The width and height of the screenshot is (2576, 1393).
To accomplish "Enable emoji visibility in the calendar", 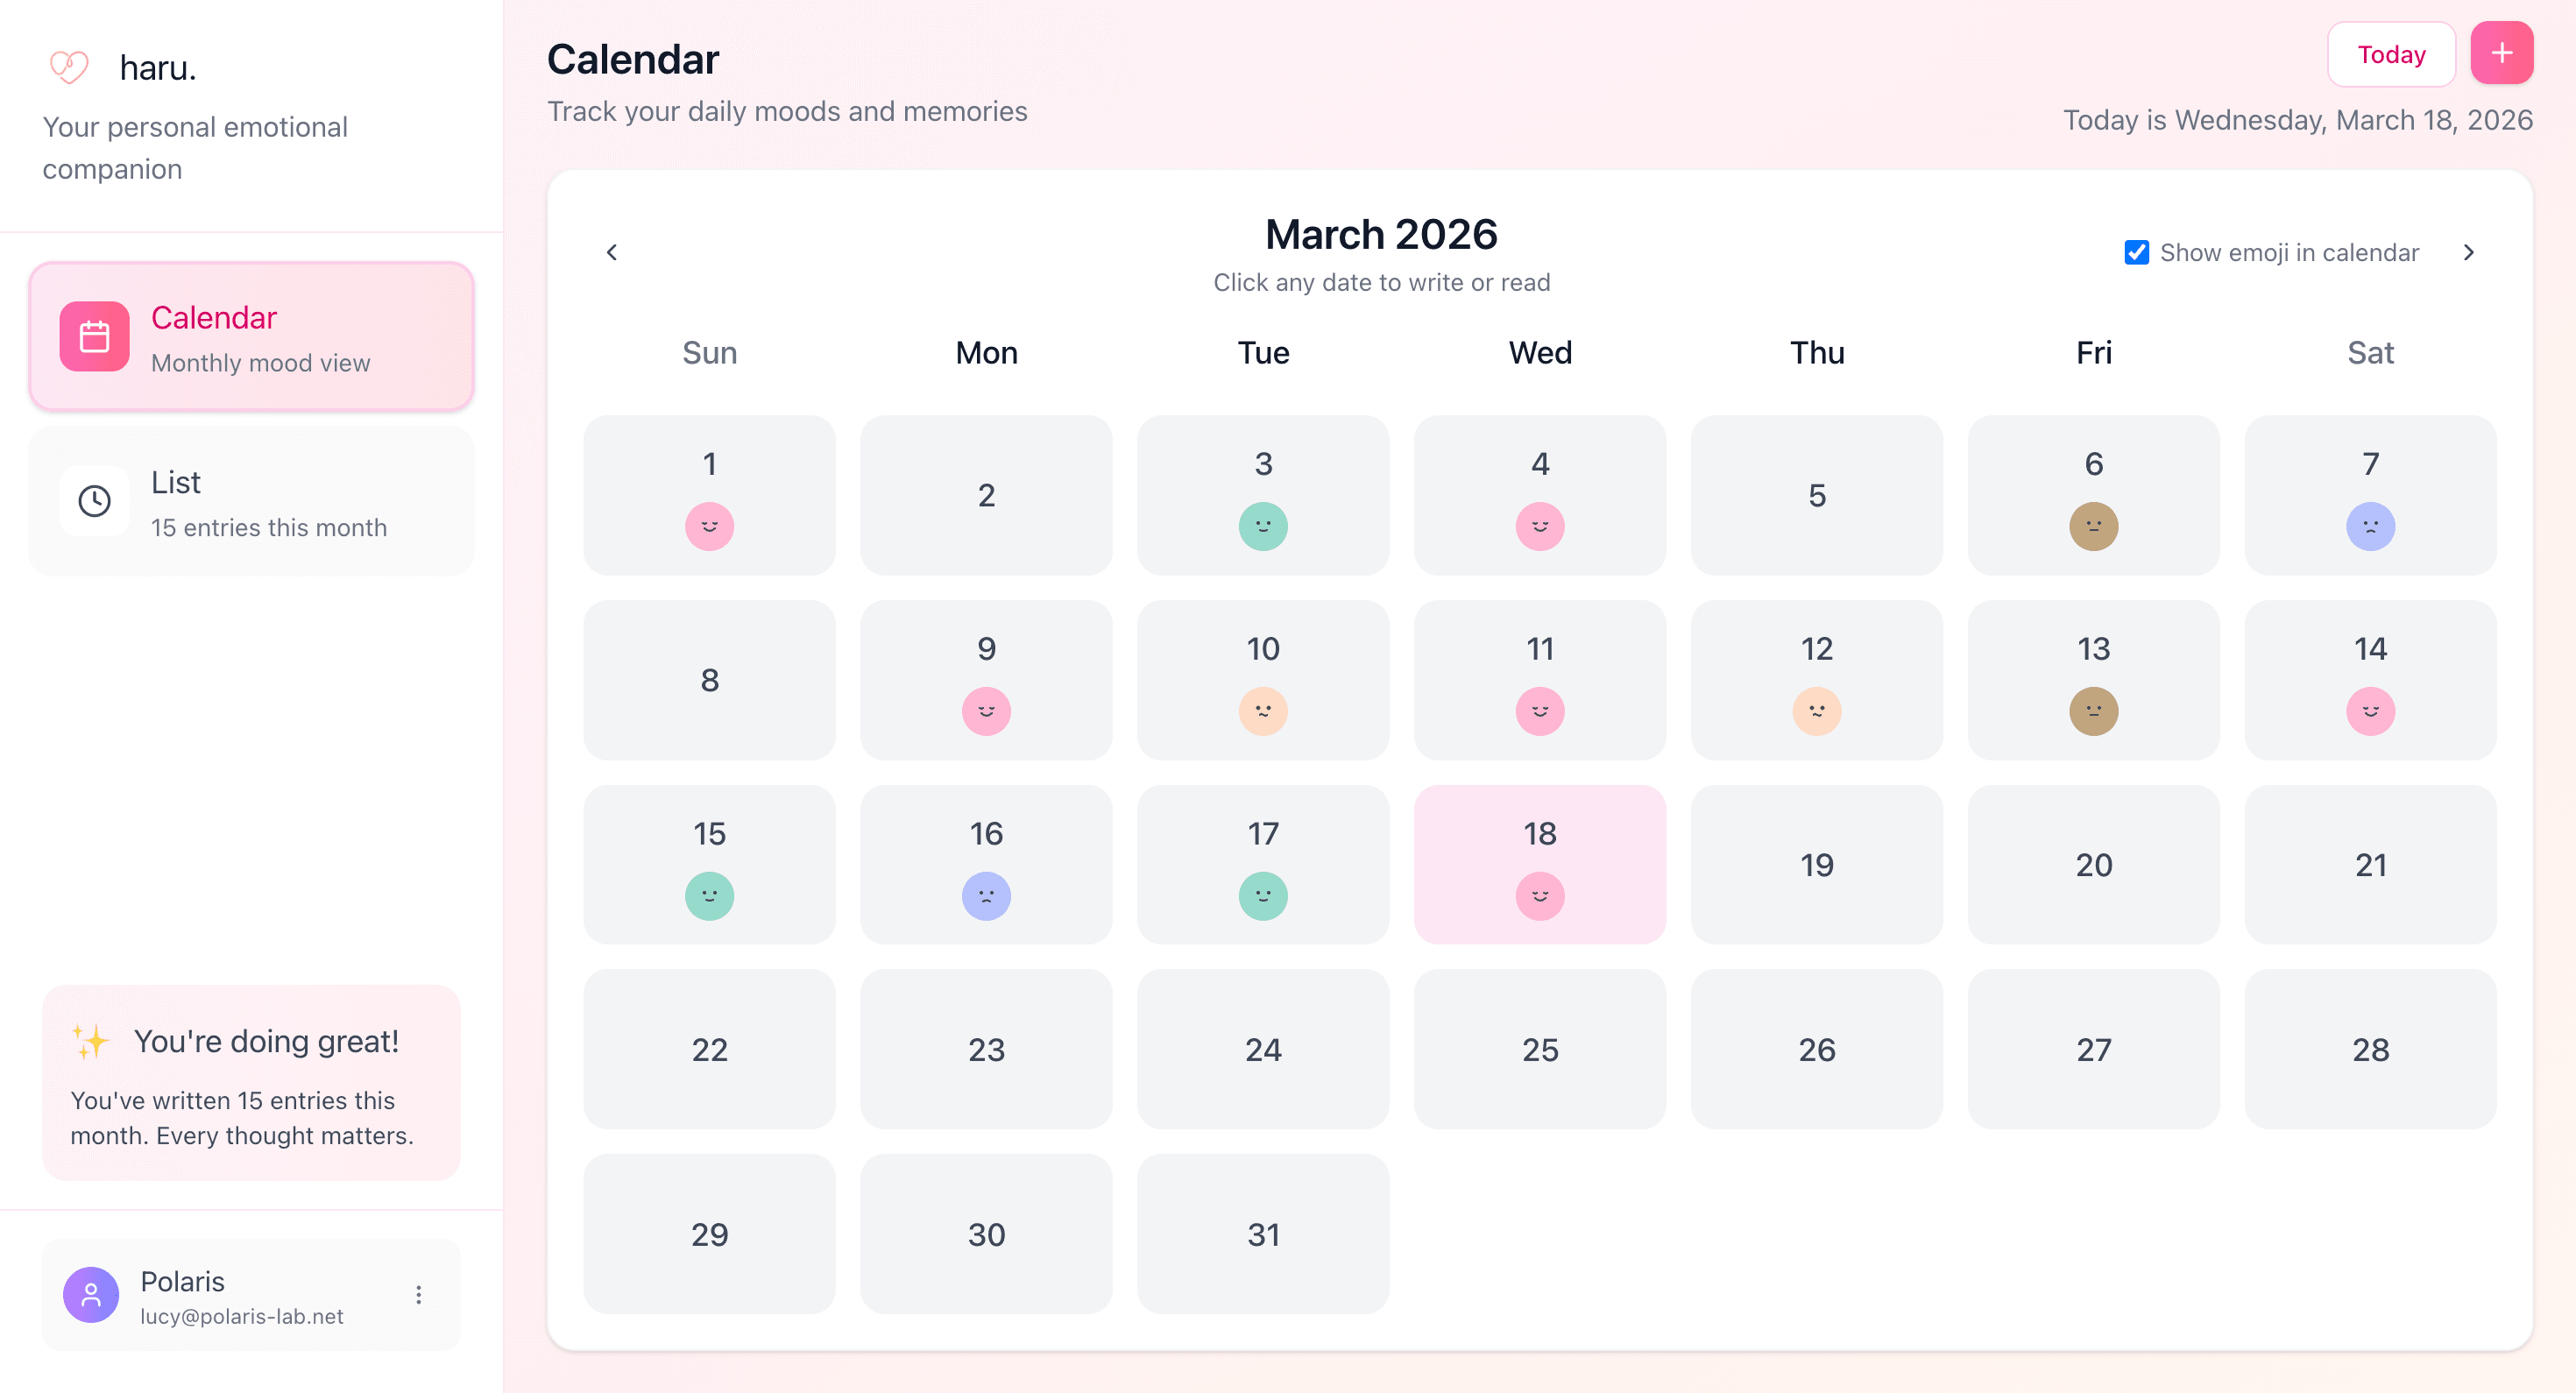I will (2136, 252).
